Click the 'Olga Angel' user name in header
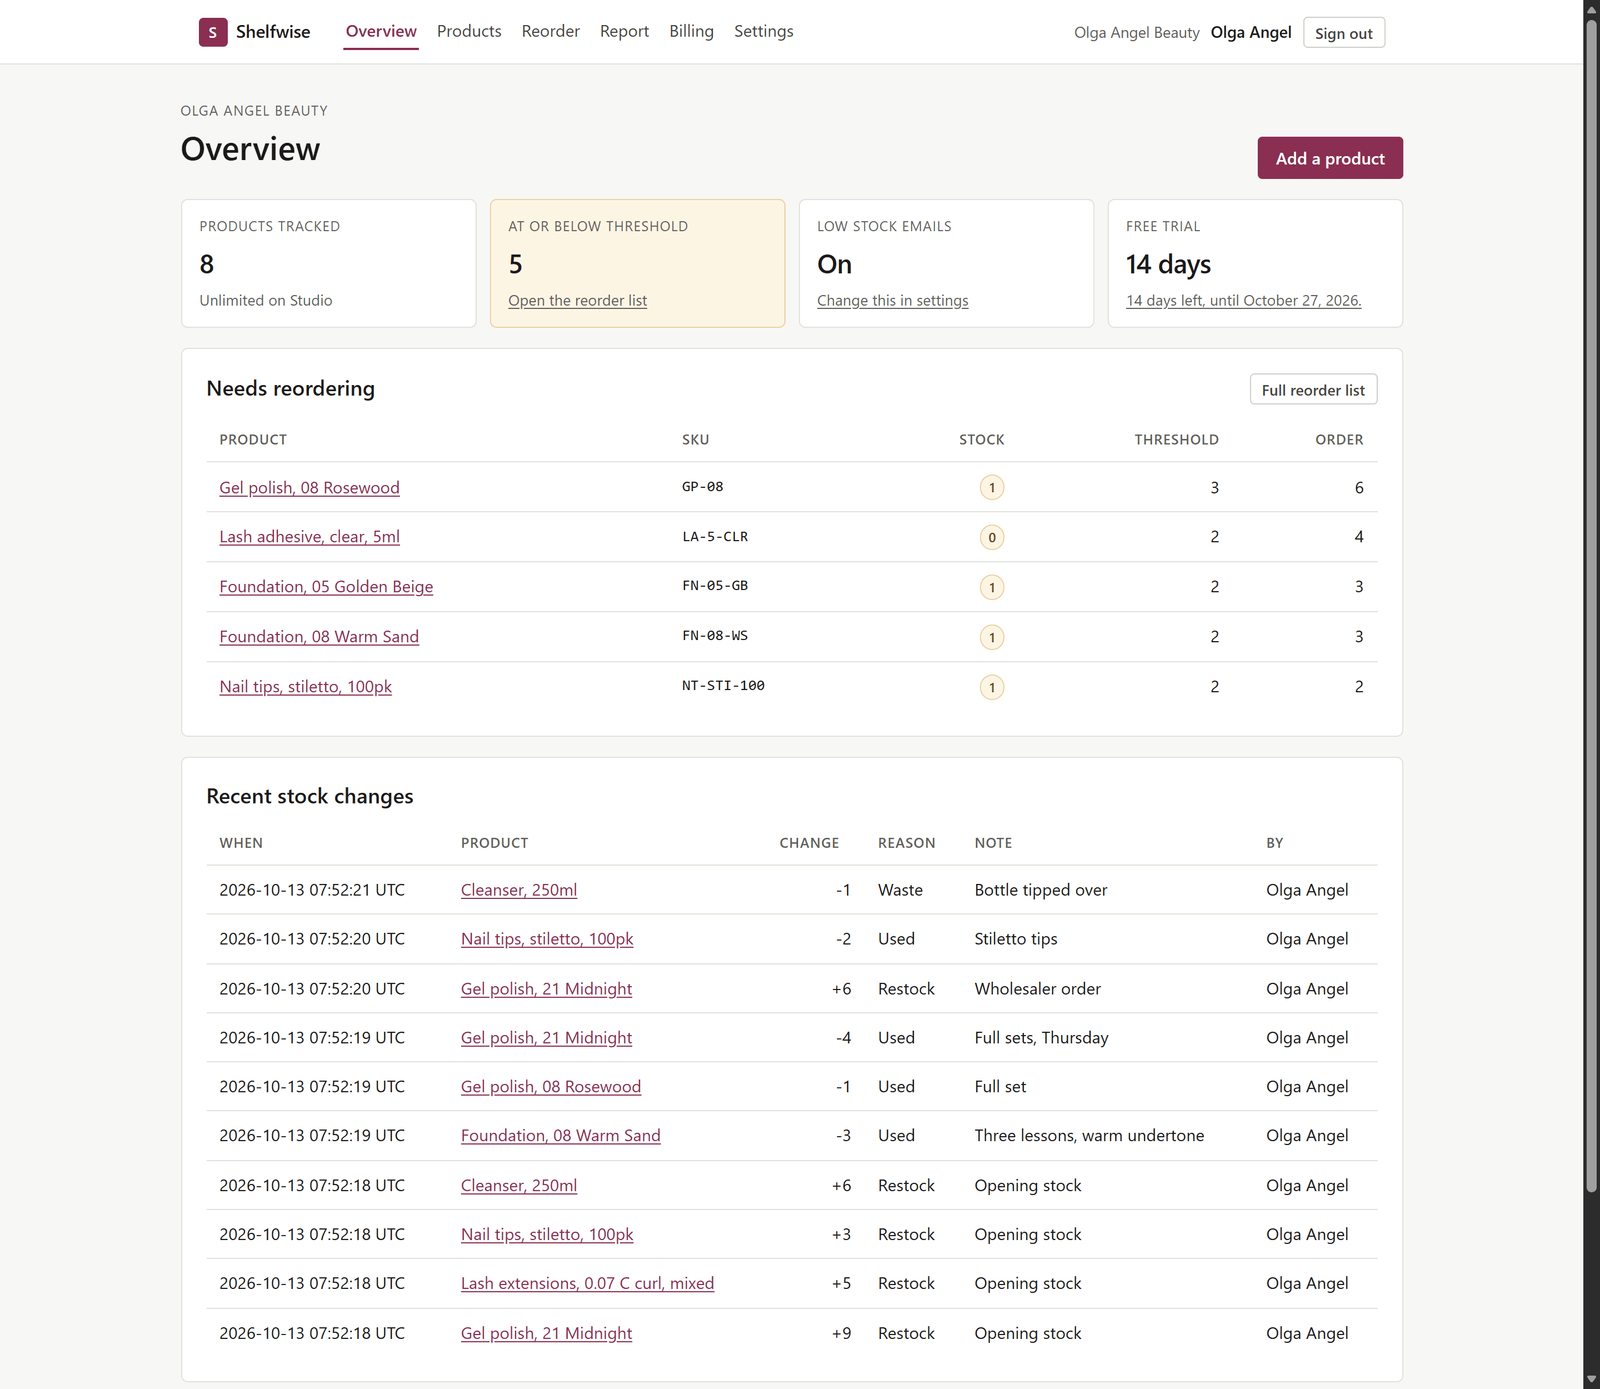1600x1389 pixels. 1251,32
